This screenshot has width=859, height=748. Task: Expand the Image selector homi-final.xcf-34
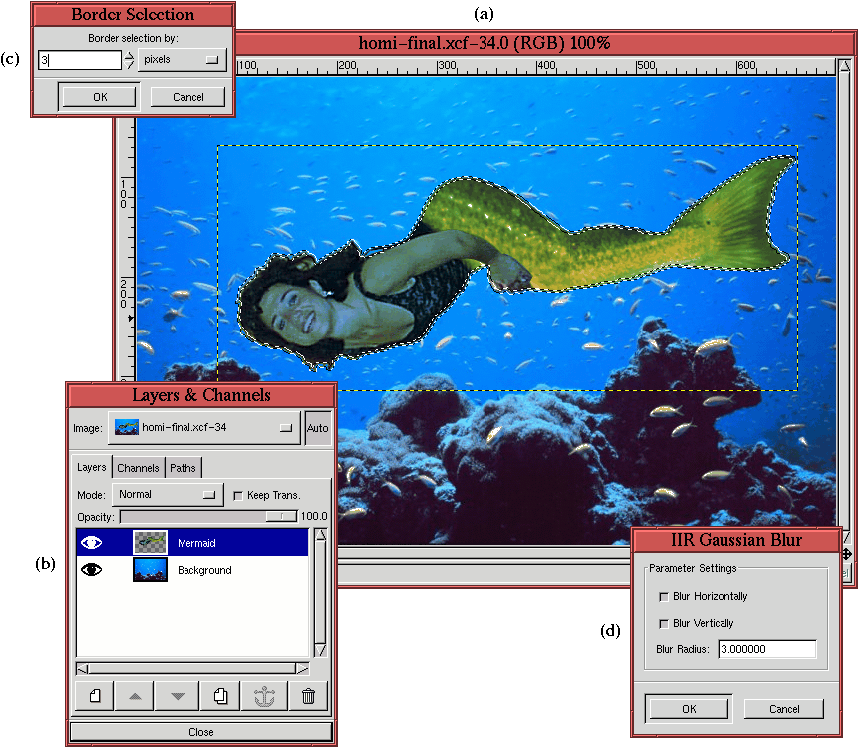click(x=204, y=427)
